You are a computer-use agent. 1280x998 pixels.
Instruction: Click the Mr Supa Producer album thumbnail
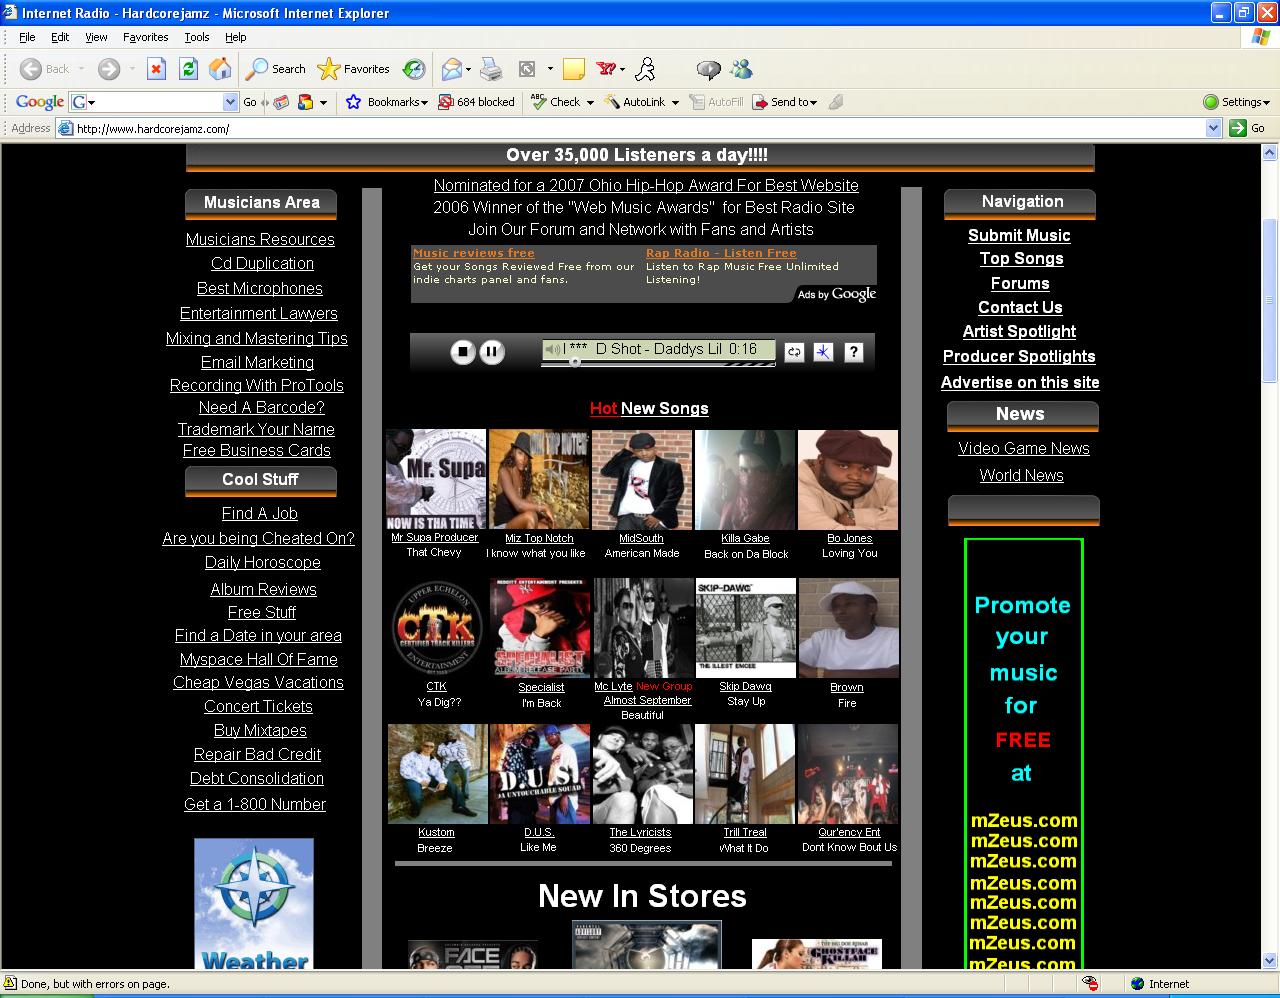[435, 480]
